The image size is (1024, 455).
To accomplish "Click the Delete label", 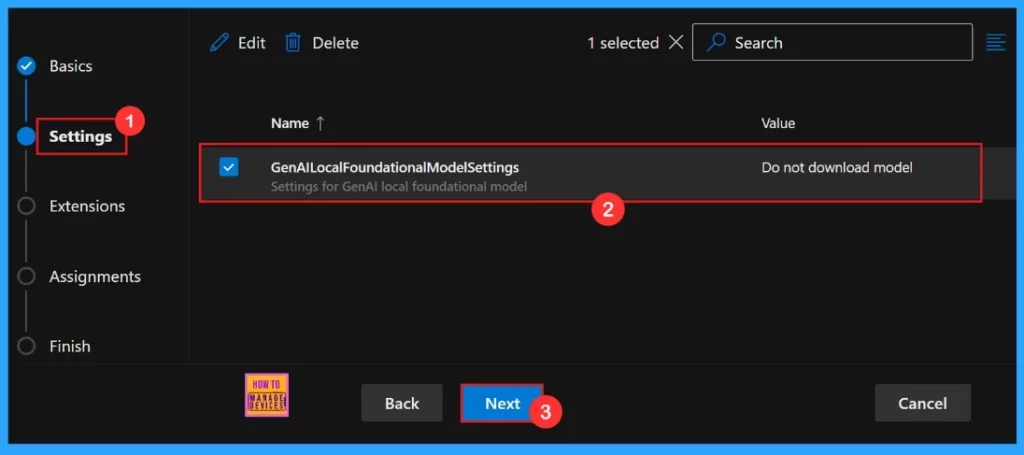I will click(336, 43).
